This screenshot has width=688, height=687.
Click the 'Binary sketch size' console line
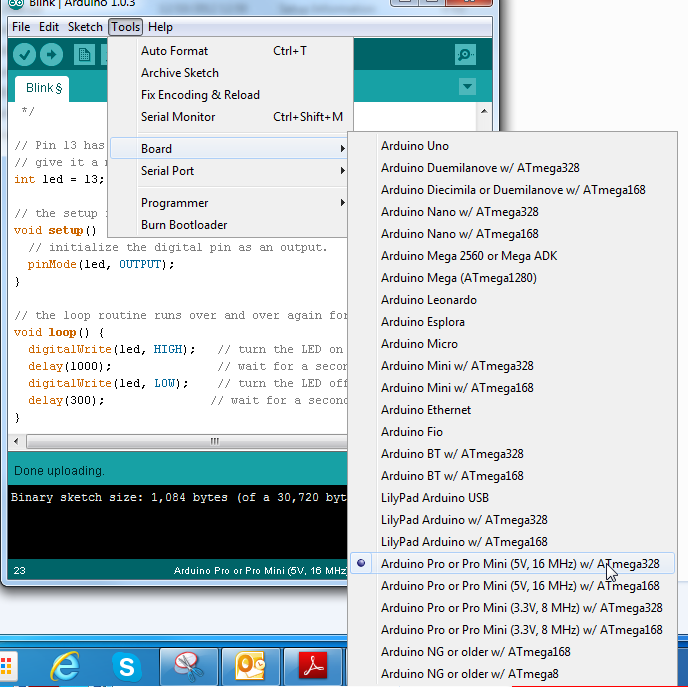click(x=179, y=497)
